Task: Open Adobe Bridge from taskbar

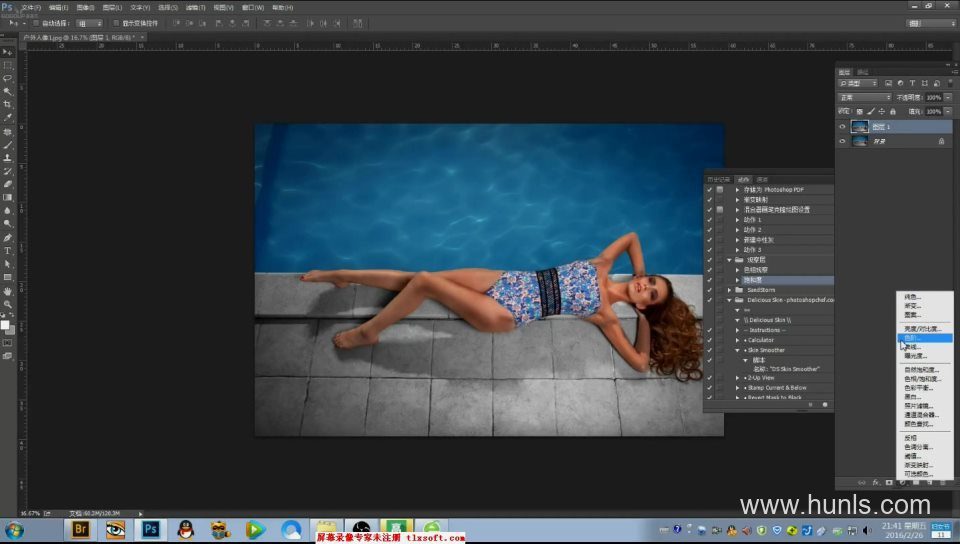Action: pyautogui.click(x=80, y=529)
